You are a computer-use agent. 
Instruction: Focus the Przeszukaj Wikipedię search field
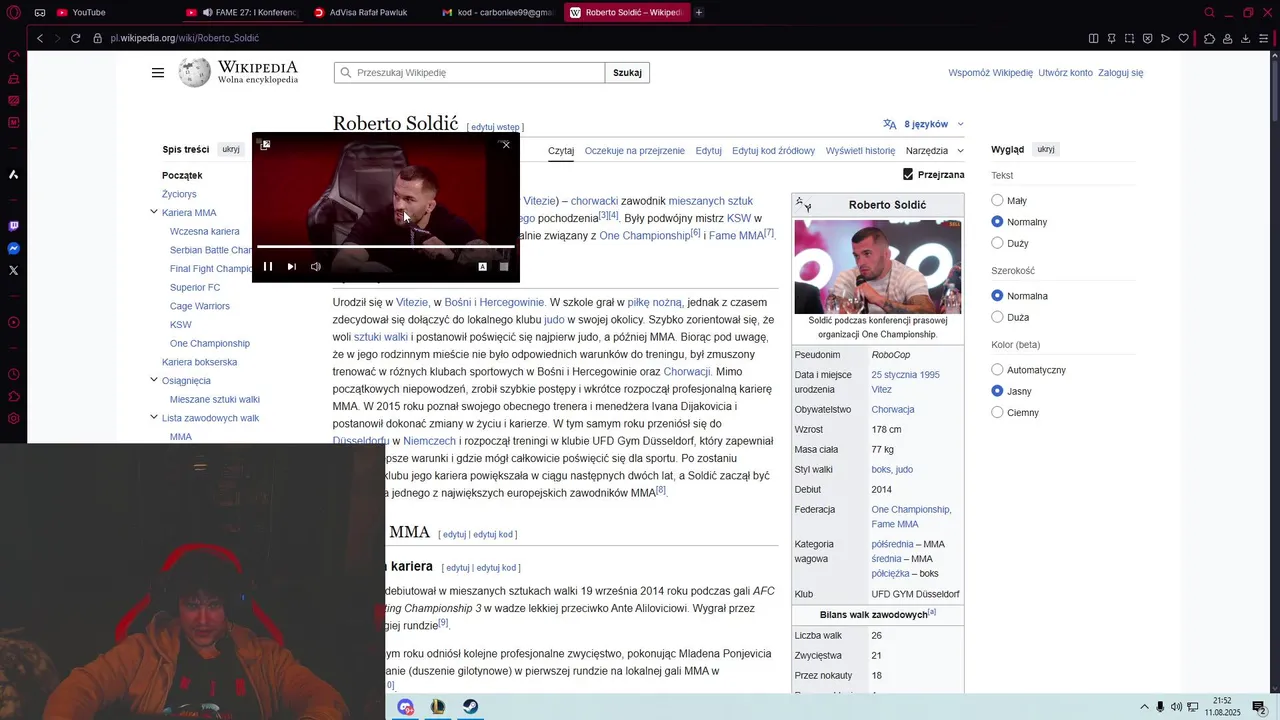(469, 73)
